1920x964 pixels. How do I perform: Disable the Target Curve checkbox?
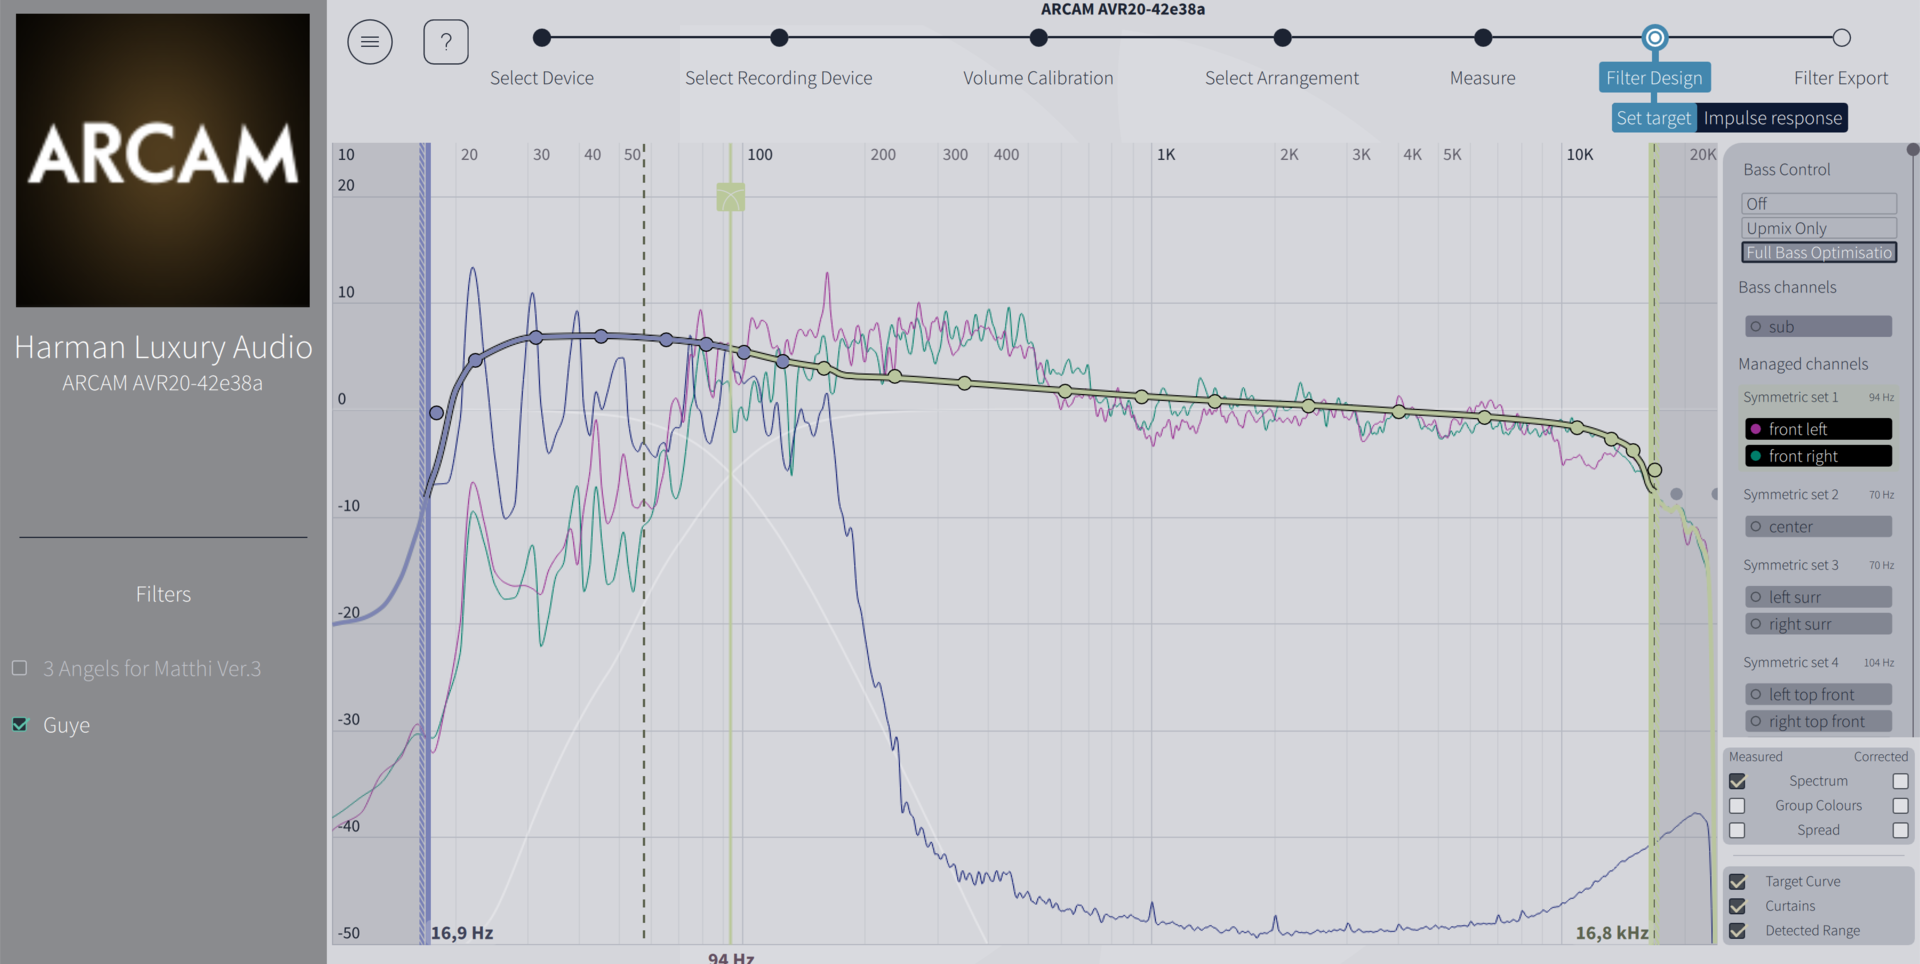pyautogui.click(x=1737, y=882)
